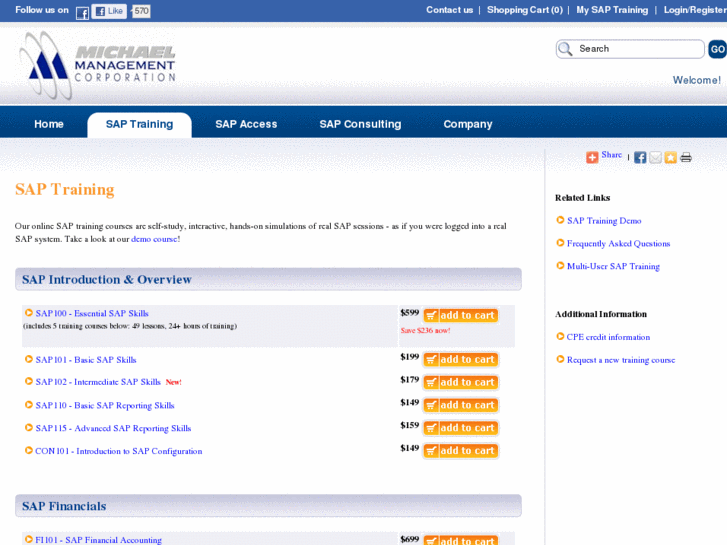The width and height of the screenshot is (727, 545).
Task: Open the Home navigation tab
Action: pos(49,124)
